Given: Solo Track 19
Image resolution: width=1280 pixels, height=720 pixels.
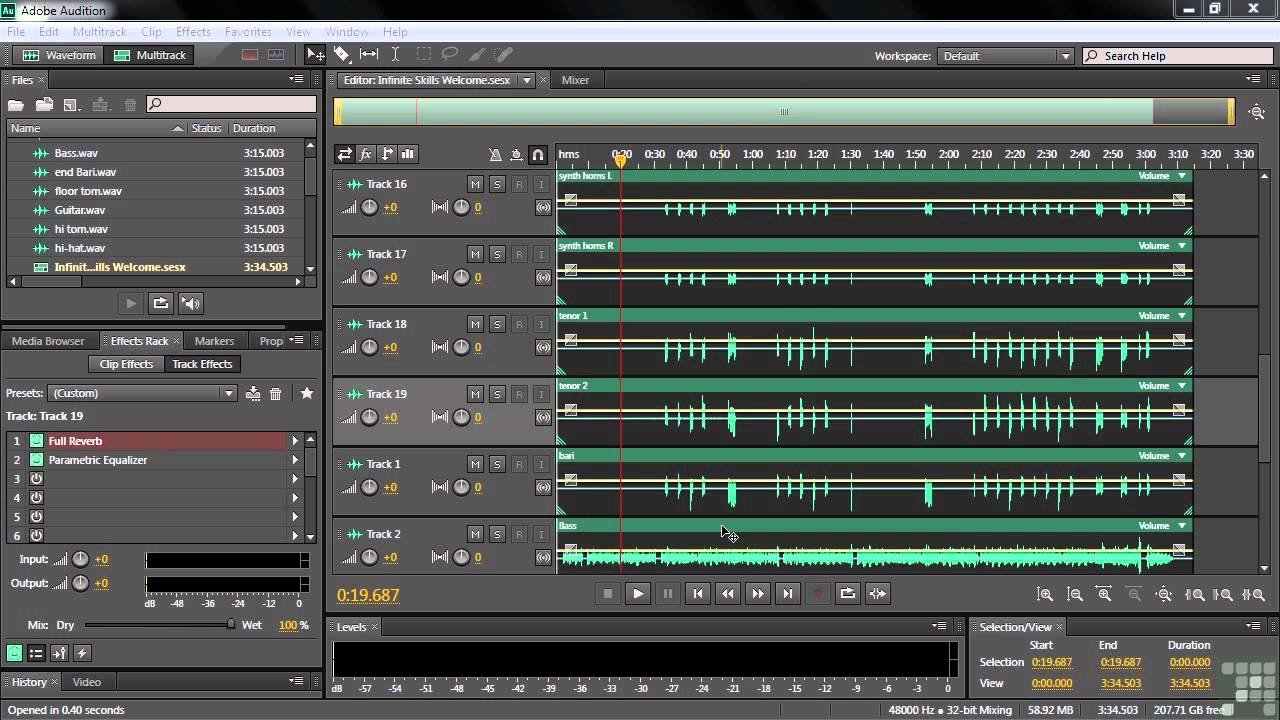Looking at the screenshot, I should (497, 394).
